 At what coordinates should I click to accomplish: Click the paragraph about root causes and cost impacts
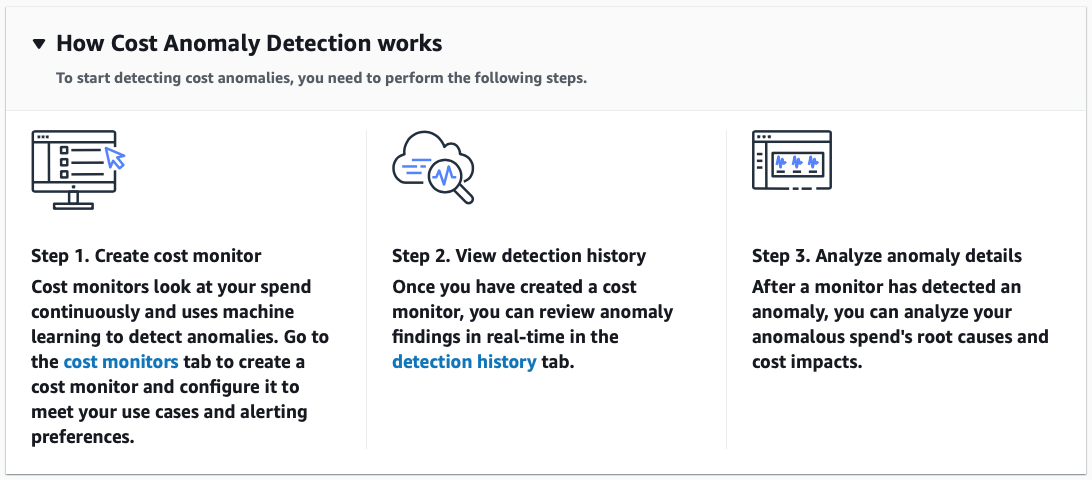899,324
